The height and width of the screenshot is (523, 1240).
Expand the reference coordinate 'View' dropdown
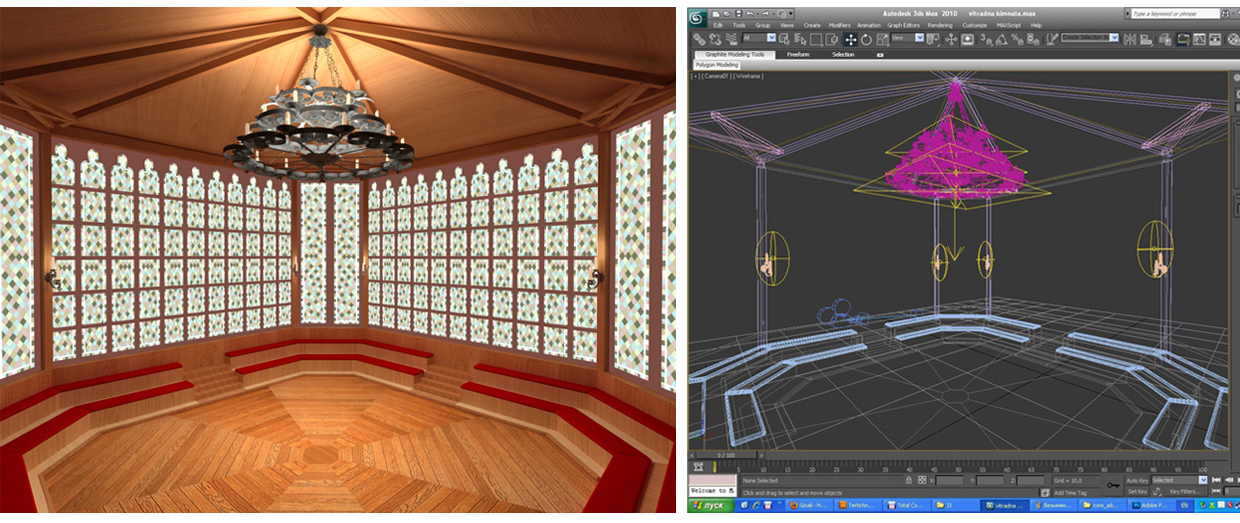[906, 39]
